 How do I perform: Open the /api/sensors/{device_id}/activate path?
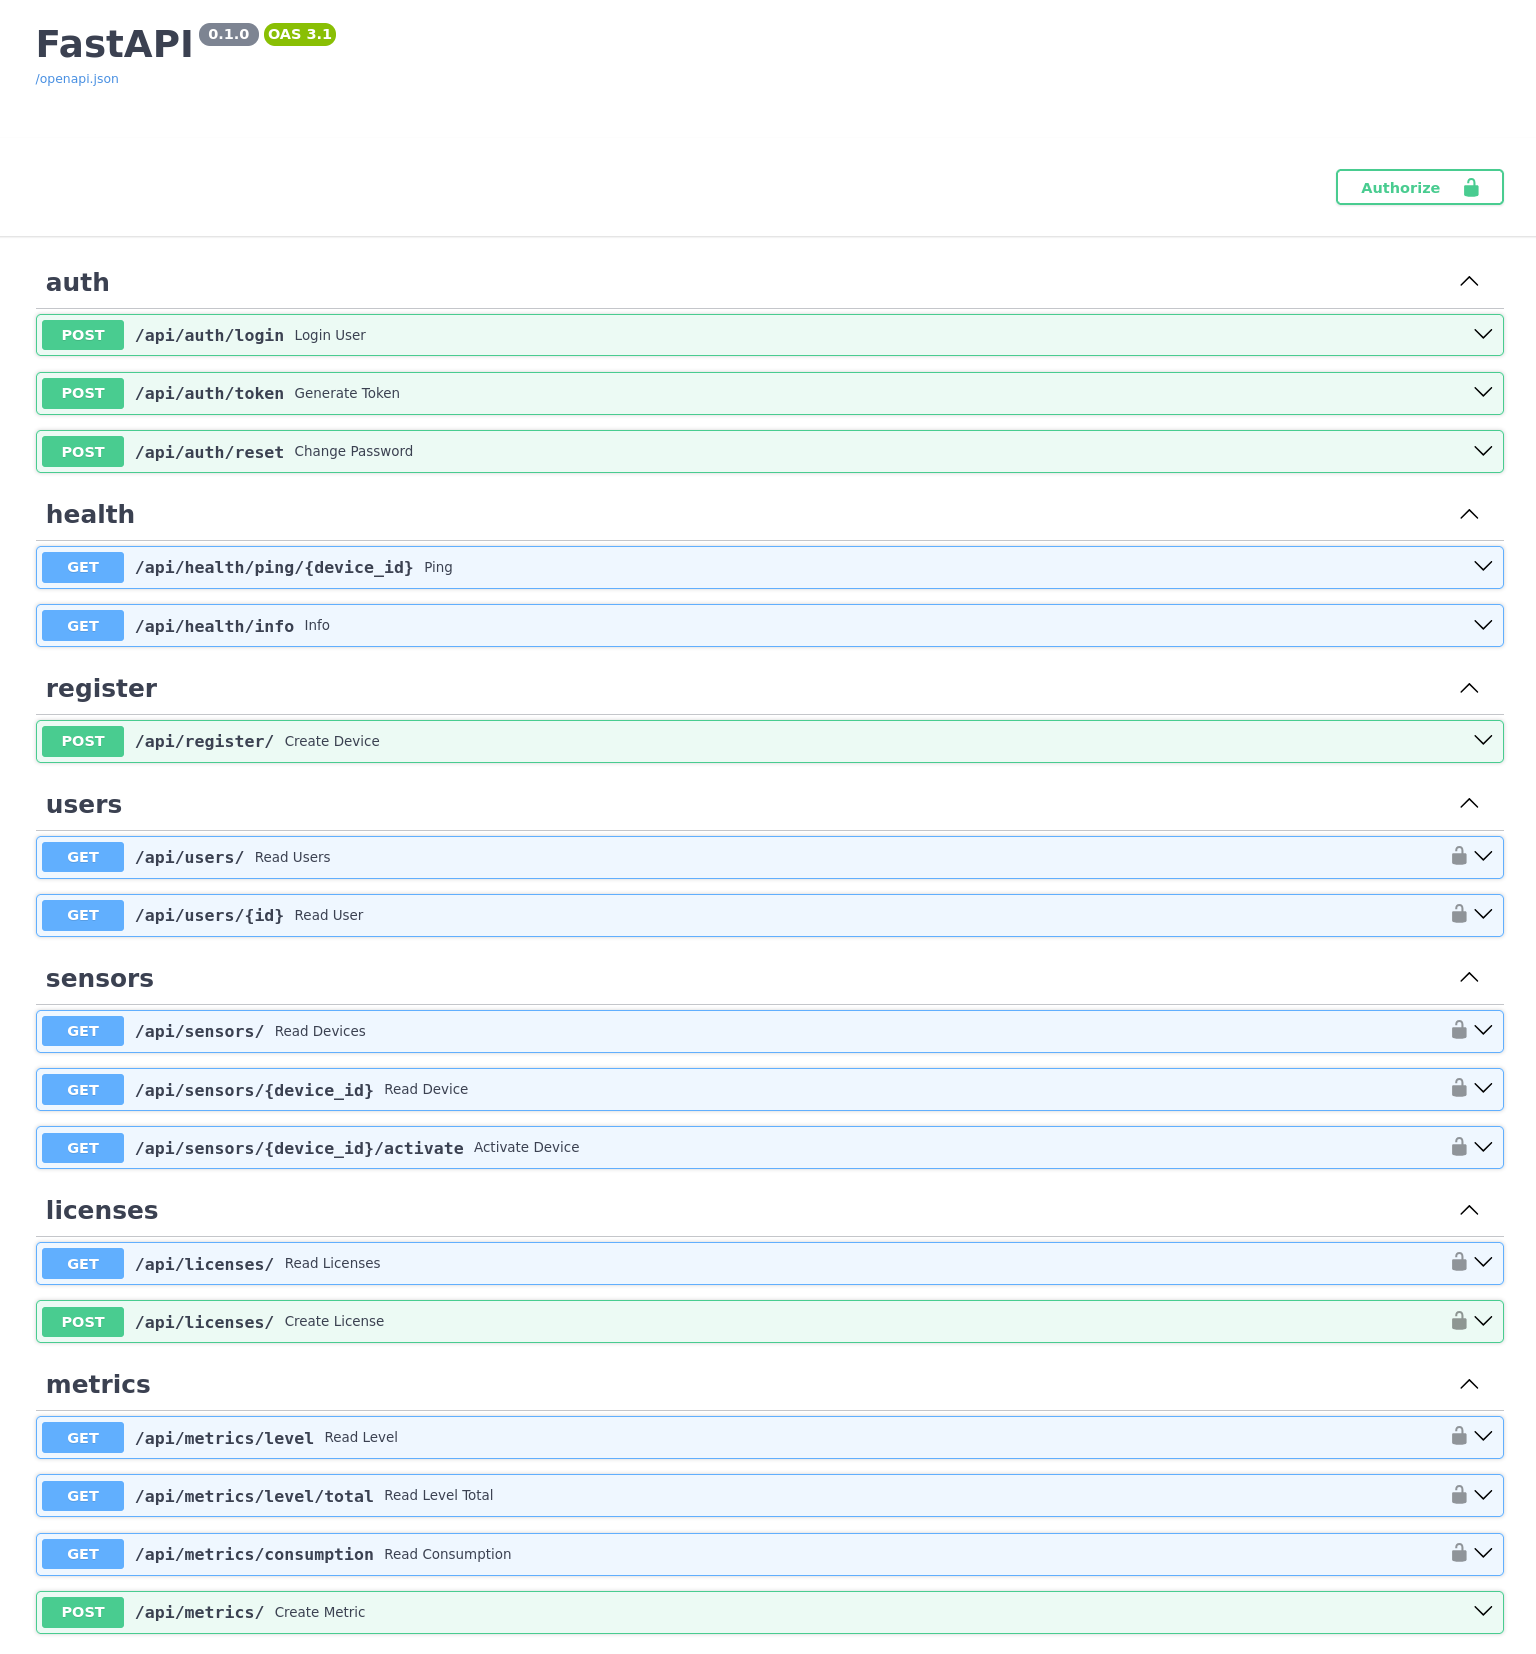click(299, 1148)
